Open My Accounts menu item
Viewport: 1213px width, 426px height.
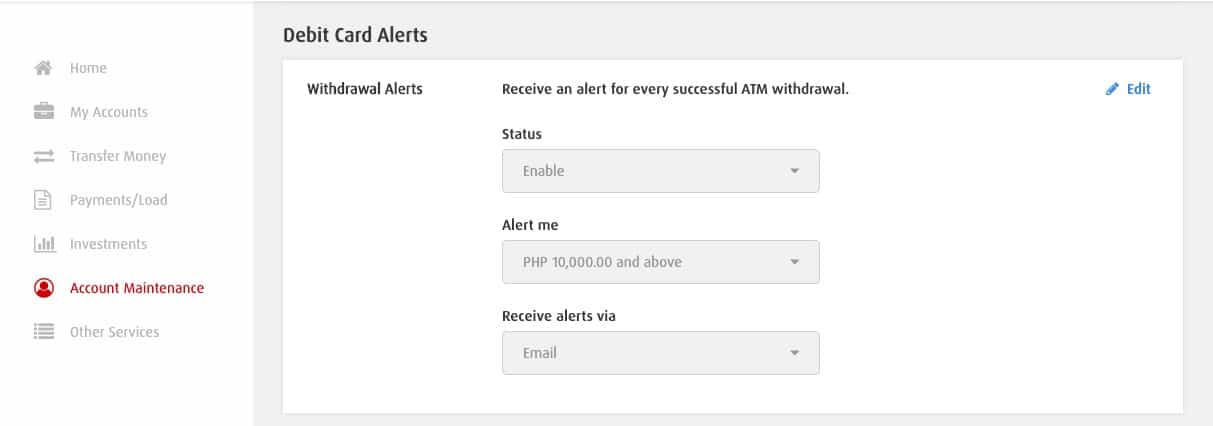(x=108, y=112)
